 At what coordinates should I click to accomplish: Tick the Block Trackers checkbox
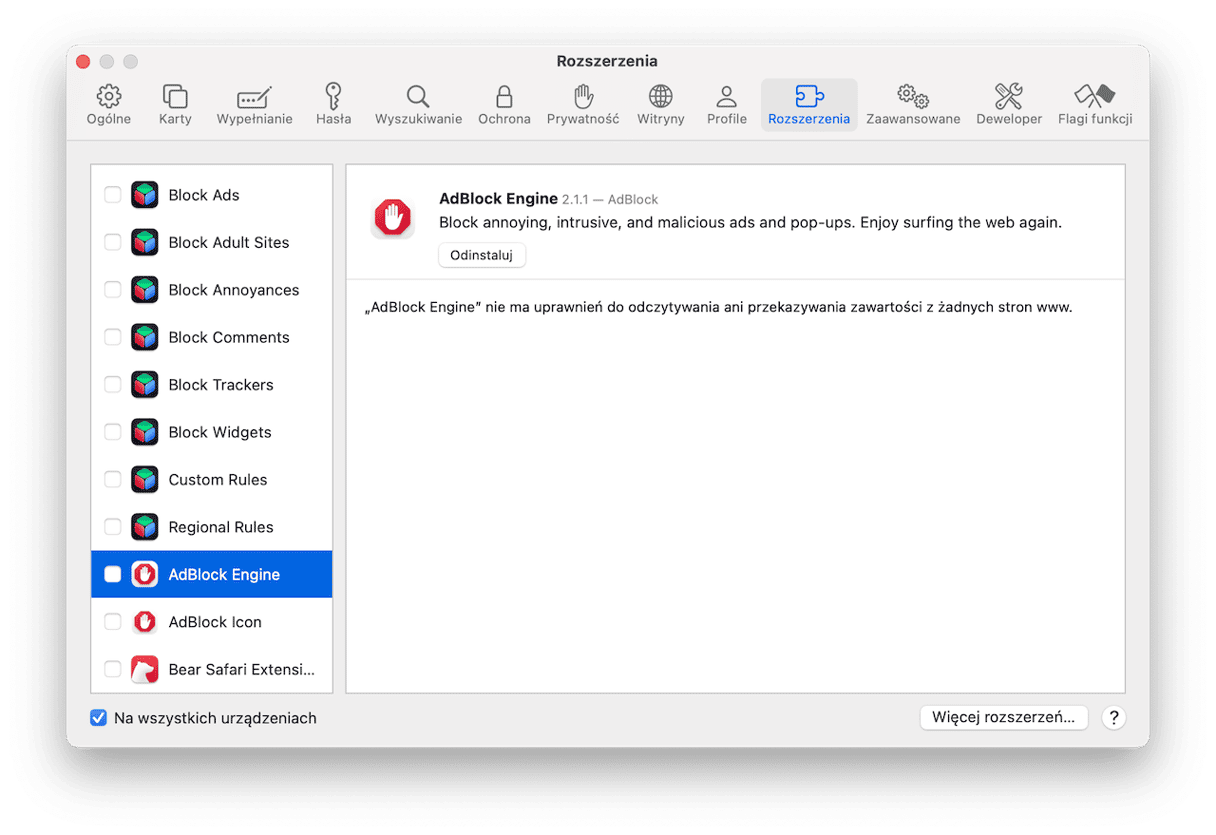coord(113,385)
